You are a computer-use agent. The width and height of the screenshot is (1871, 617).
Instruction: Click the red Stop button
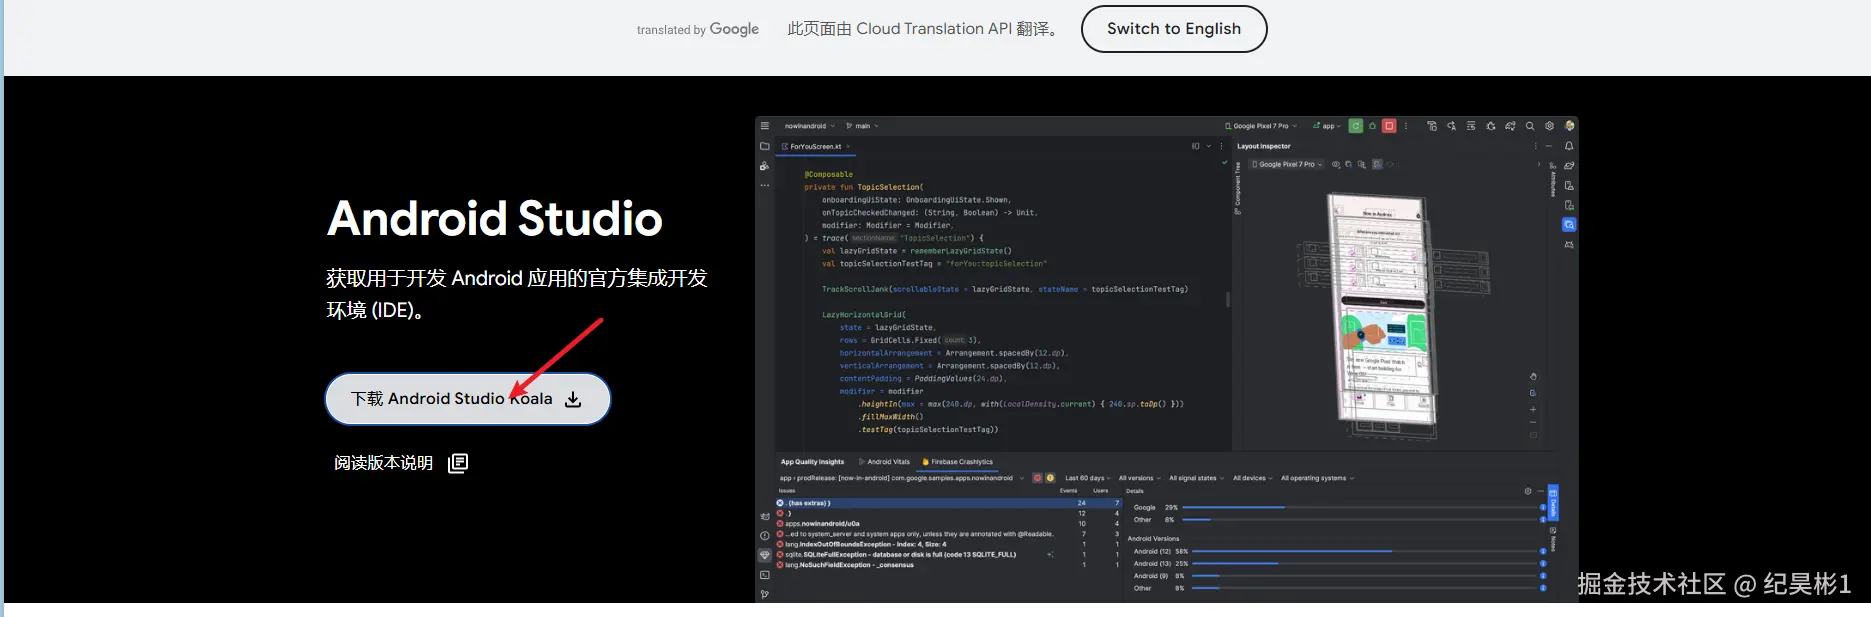1389,126
